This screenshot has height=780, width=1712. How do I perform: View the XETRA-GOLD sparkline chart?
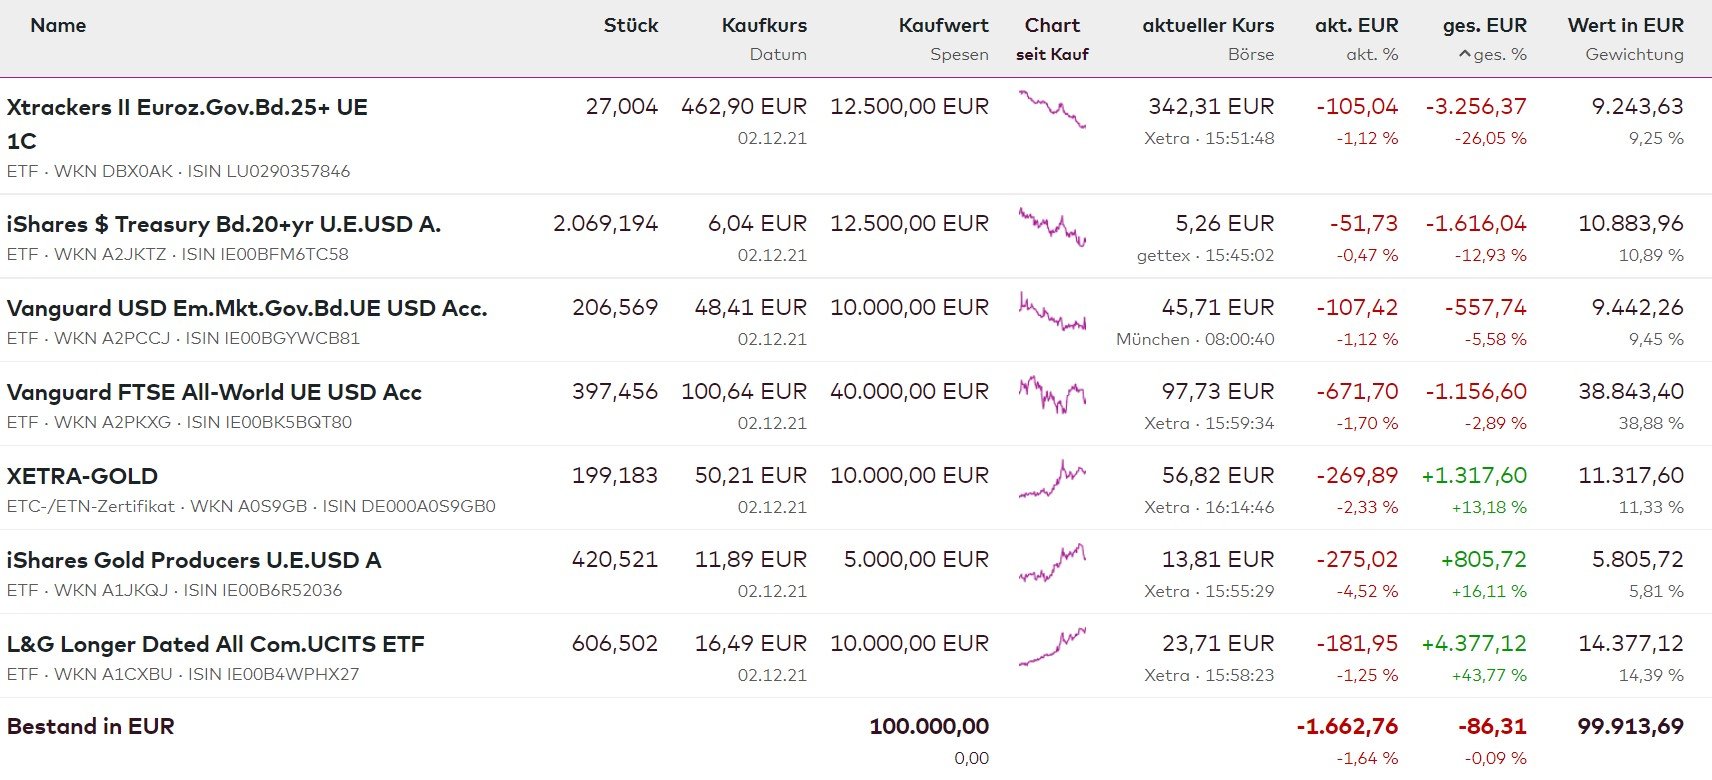(1052, 478)
